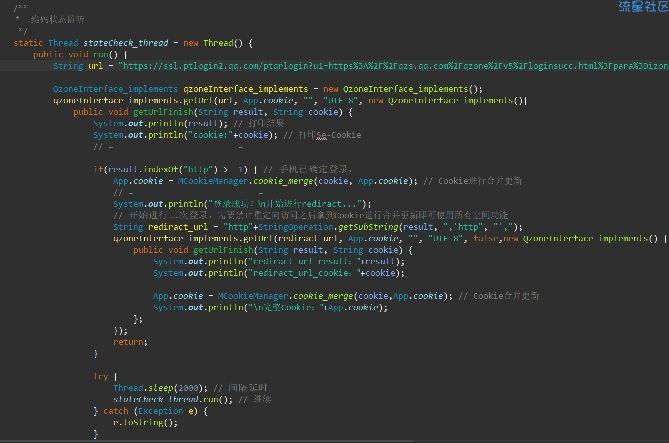Image resolution: width=669 pixels, height=443 pixels.
Task: Click 'stateCheck_thread.run();' recursive call line
Action: 173,400
